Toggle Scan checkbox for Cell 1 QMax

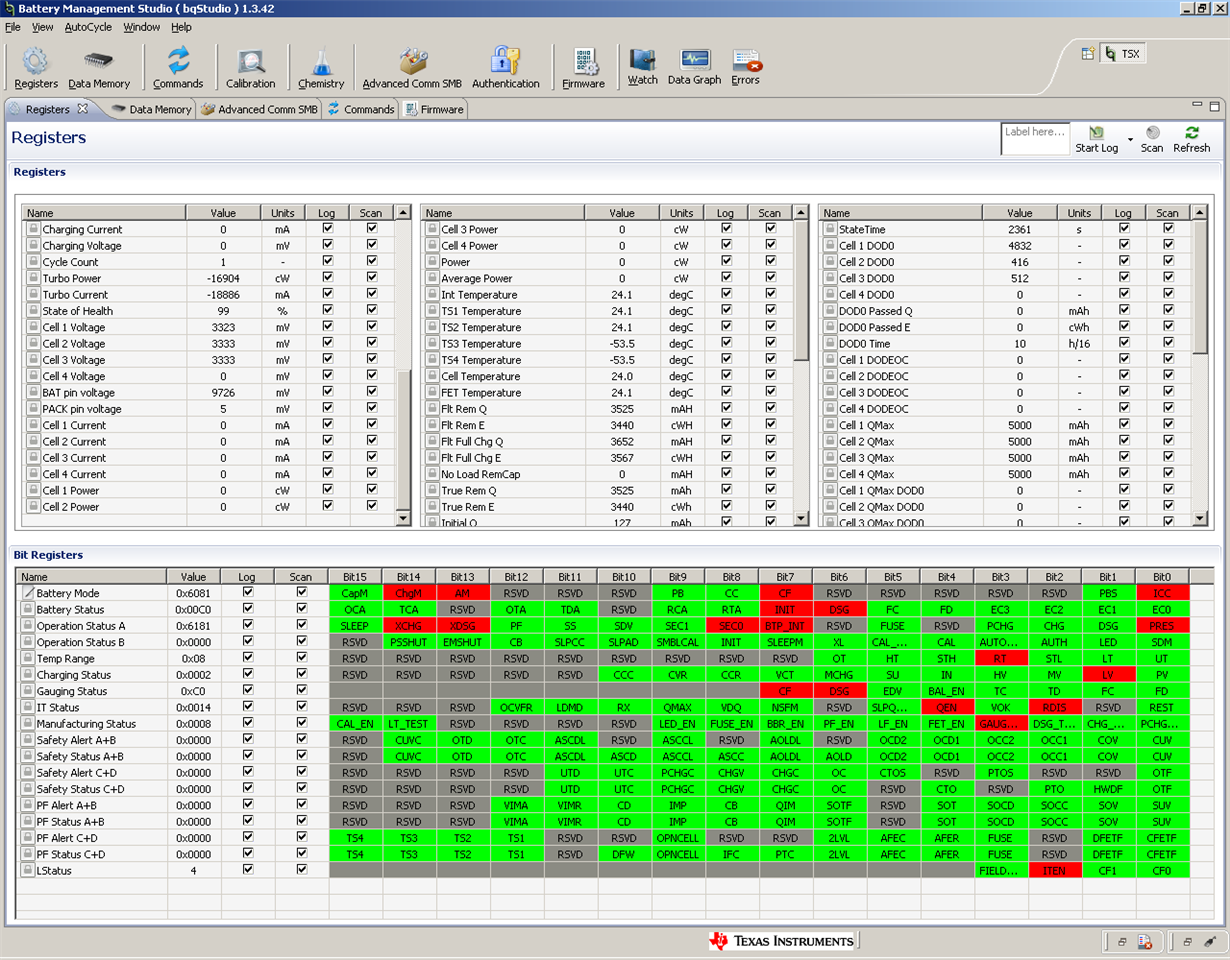click(1168, 424)
